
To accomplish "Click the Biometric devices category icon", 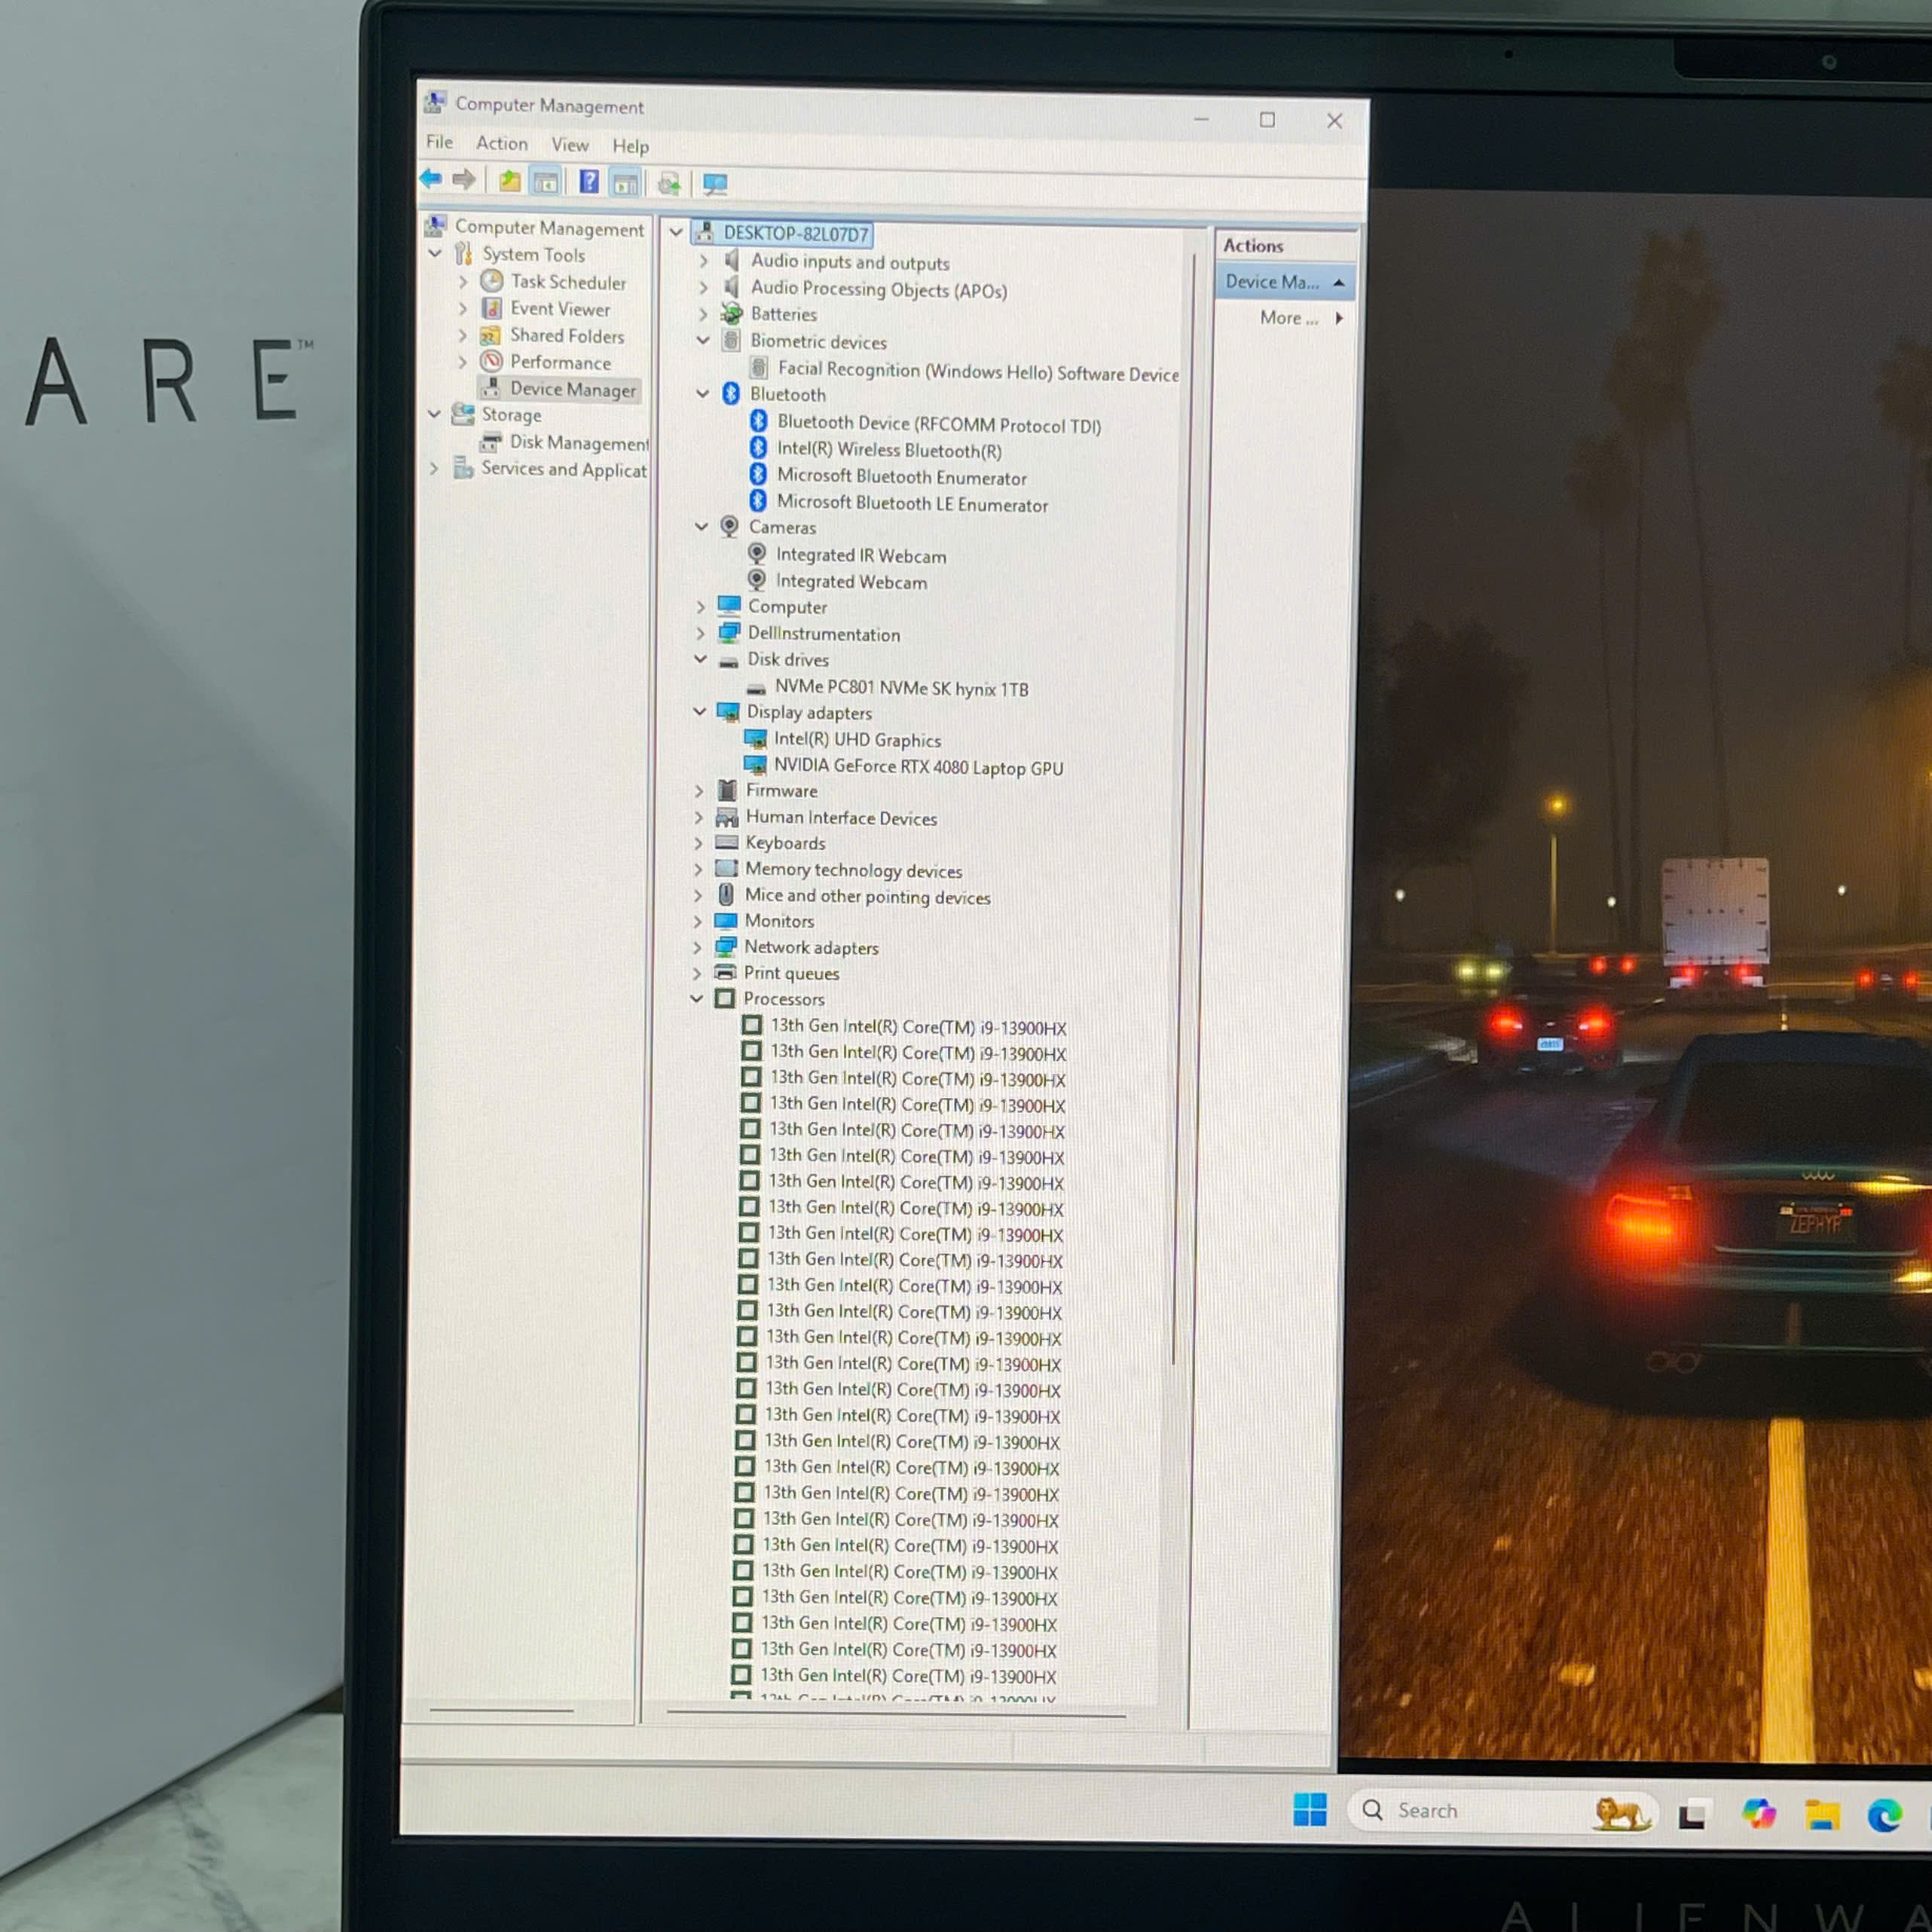I will coord(731,340).
